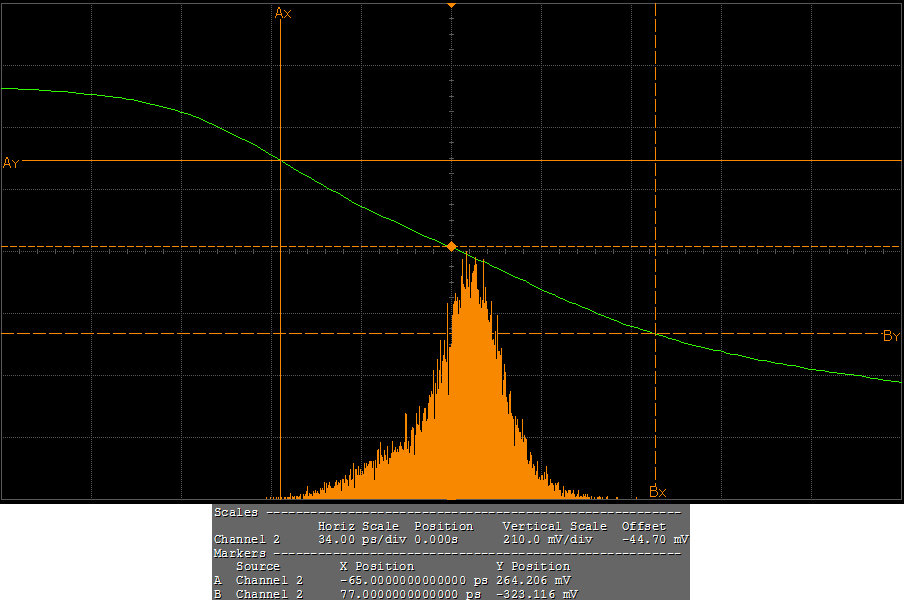The width and height of the screenshot is (904, 600).
Task: Select the Ay marker label on left edge
Action: click(11, 163)
